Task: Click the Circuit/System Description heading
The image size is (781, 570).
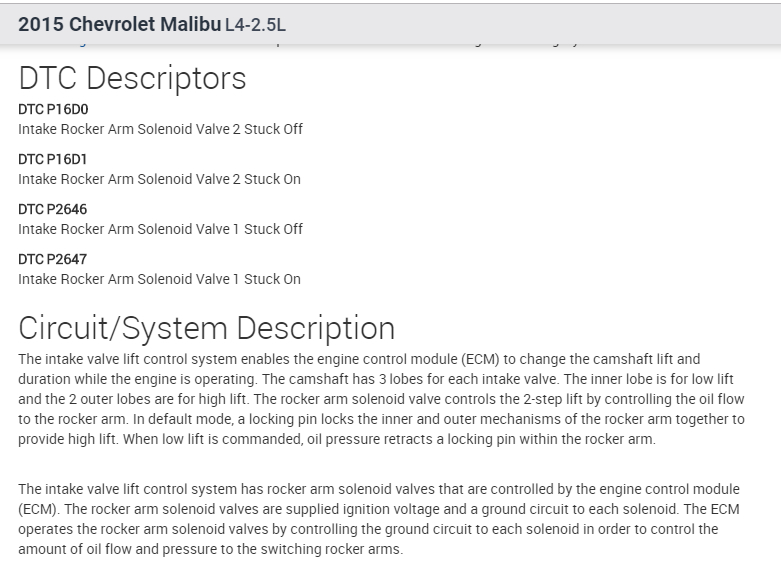Action: 206,328
